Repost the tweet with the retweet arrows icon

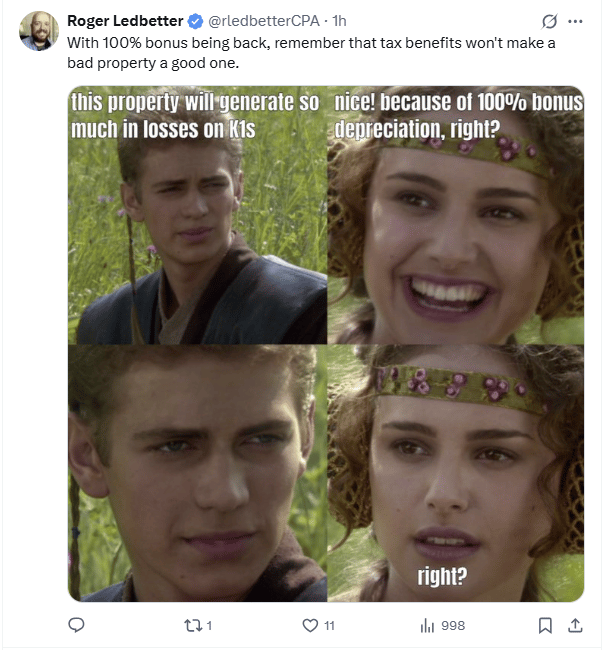click(x=192, y=626)
